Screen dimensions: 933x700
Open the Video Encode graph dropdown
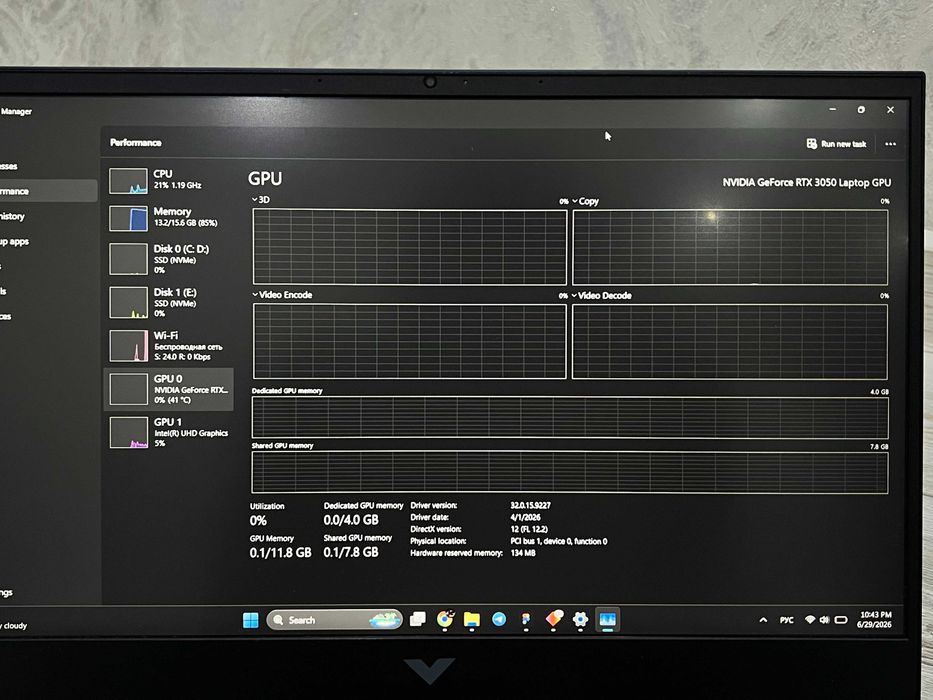282,295
